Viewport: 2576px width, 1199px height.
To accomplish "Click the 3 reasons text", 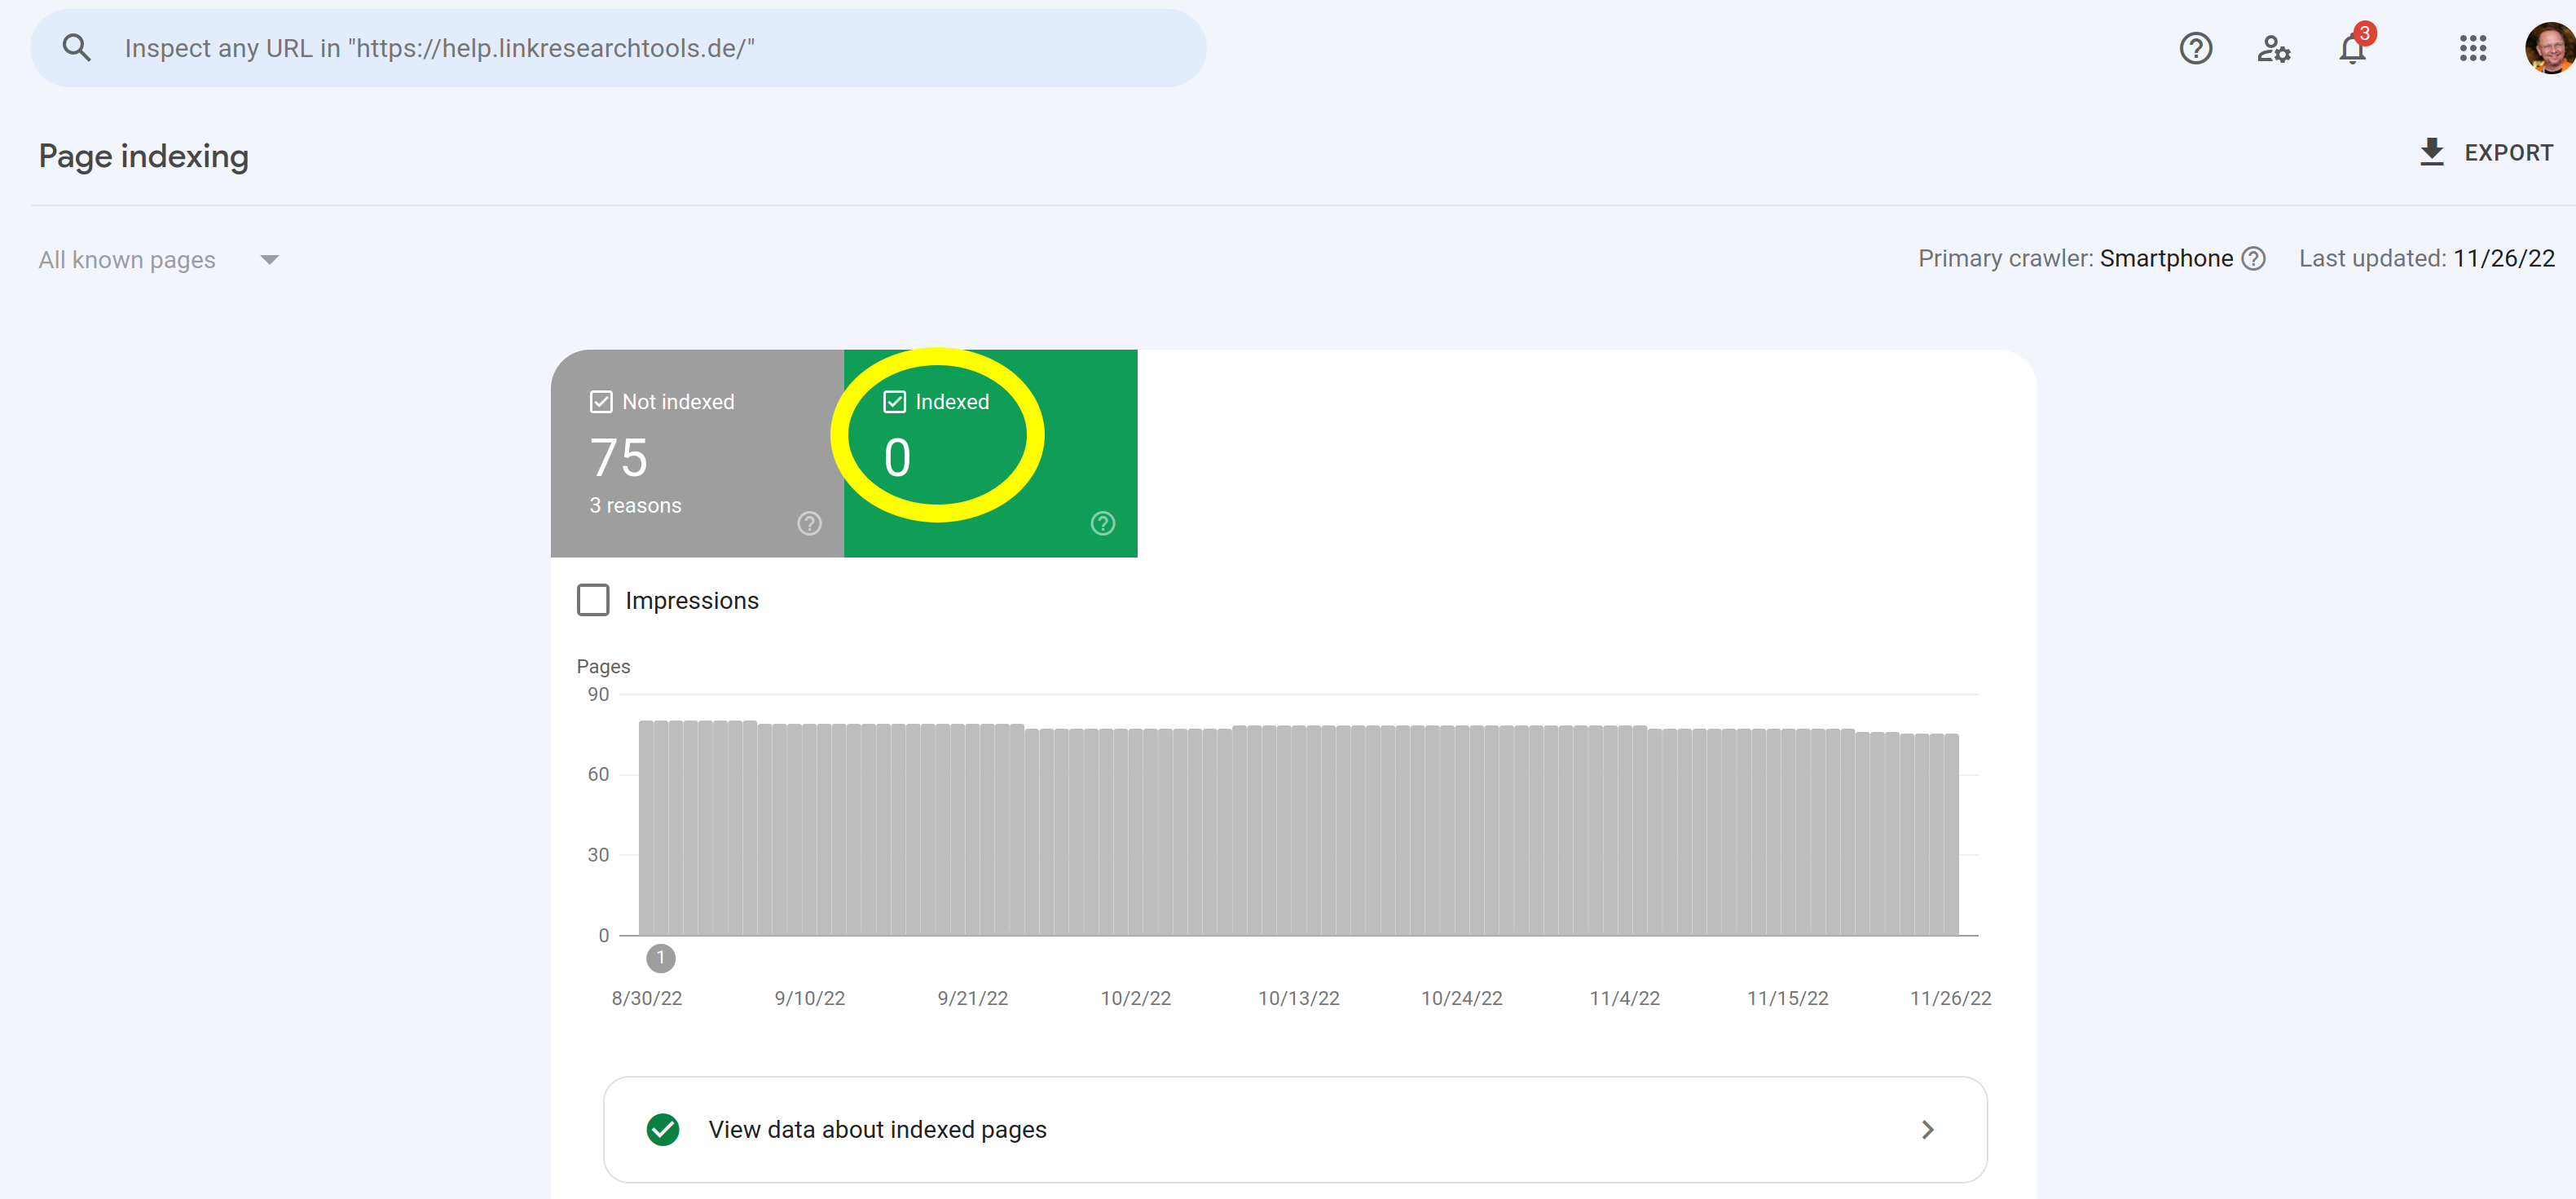I will point(635,506).
